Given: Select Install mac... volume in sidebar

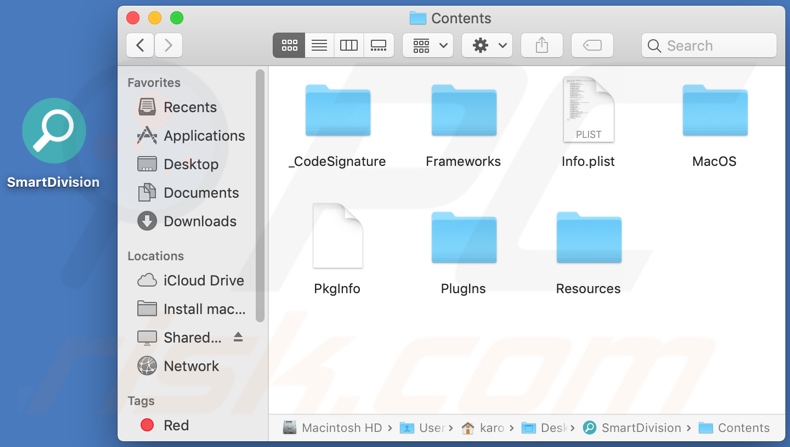Looking at the screenshot, I should tap(191, 309).
